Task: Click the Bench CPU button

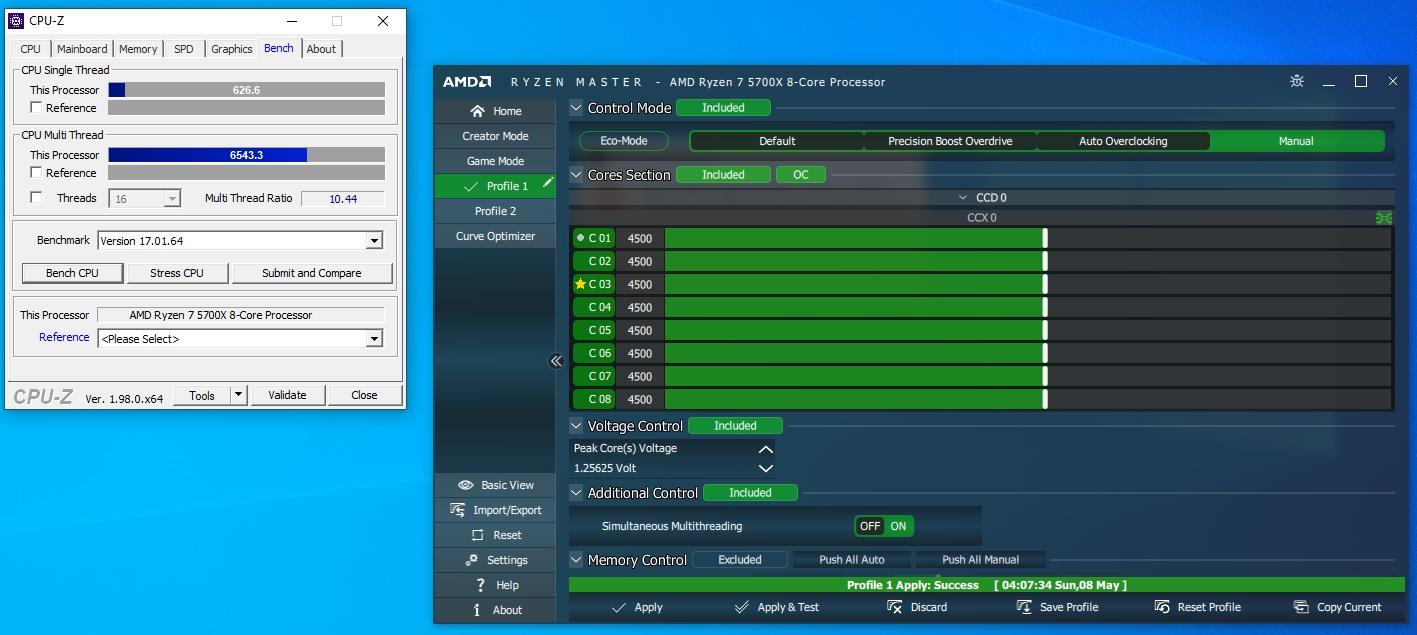Action: coord(73,273)
